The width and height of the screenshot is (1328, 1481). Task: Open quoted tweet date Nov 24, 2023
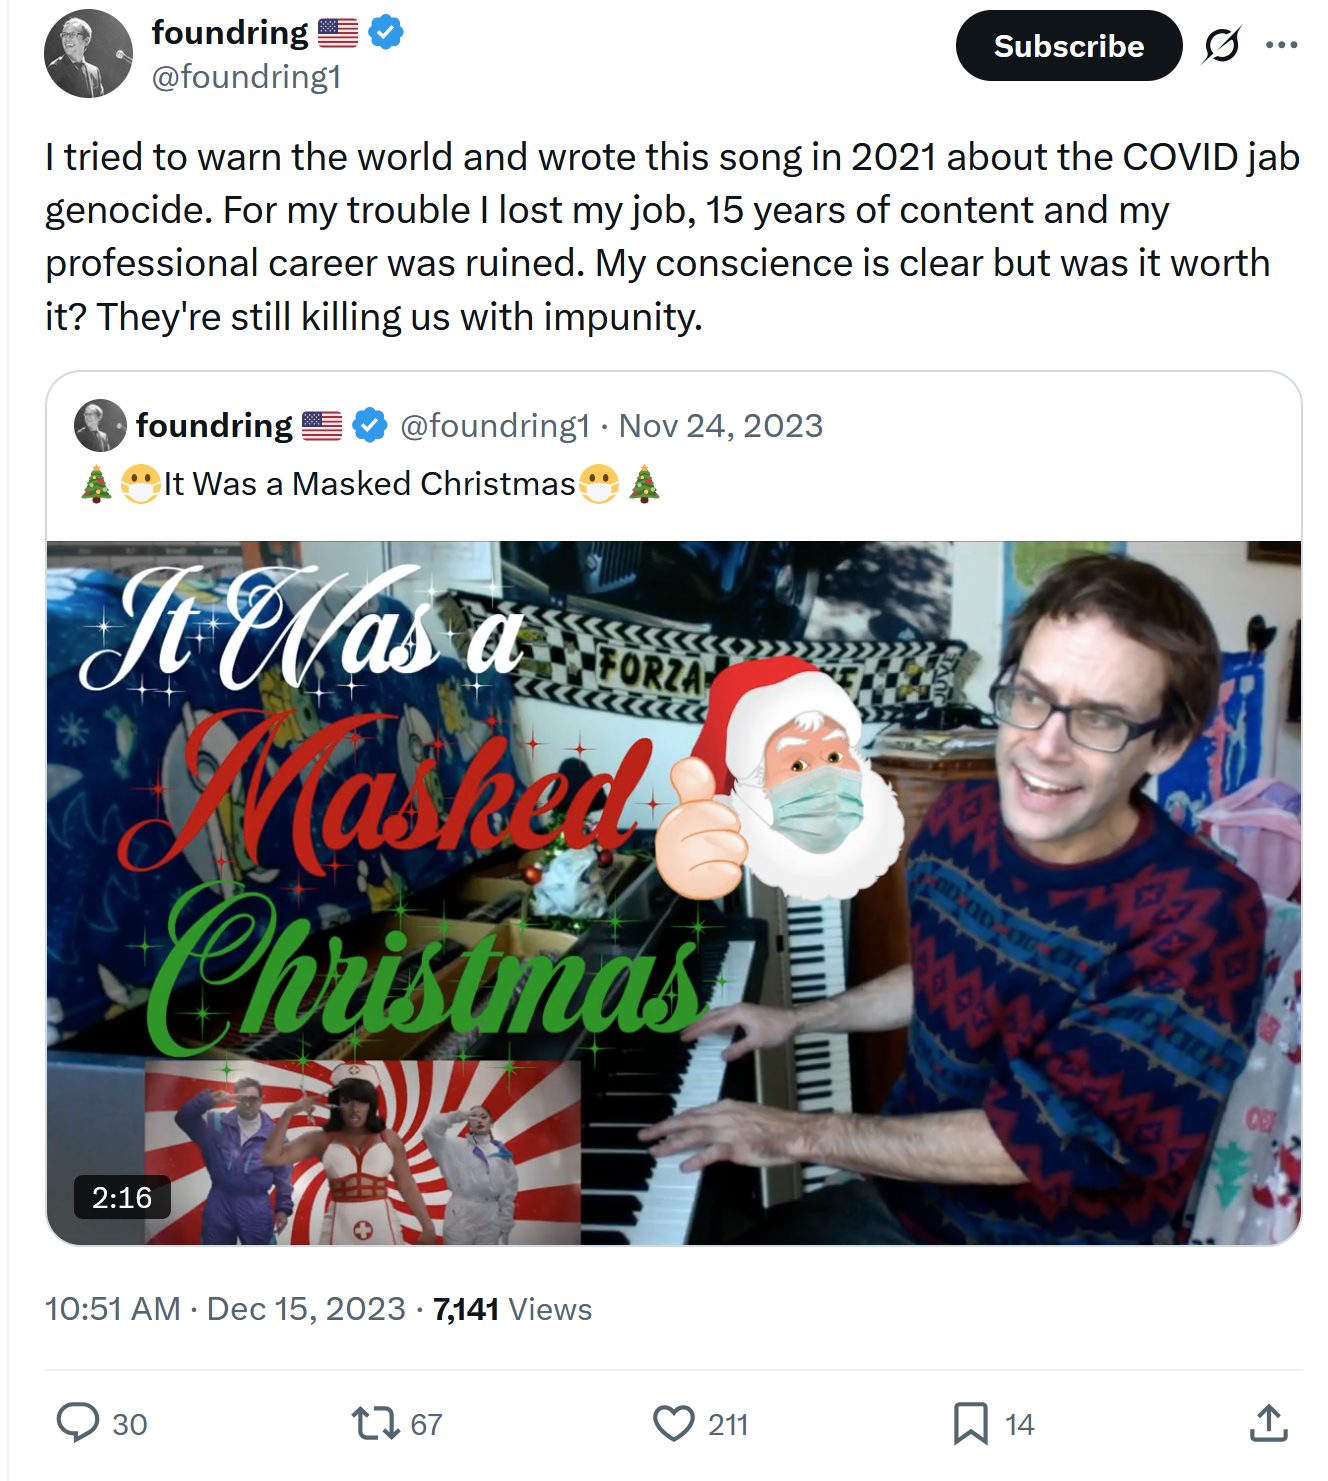[x=721, y=426]
